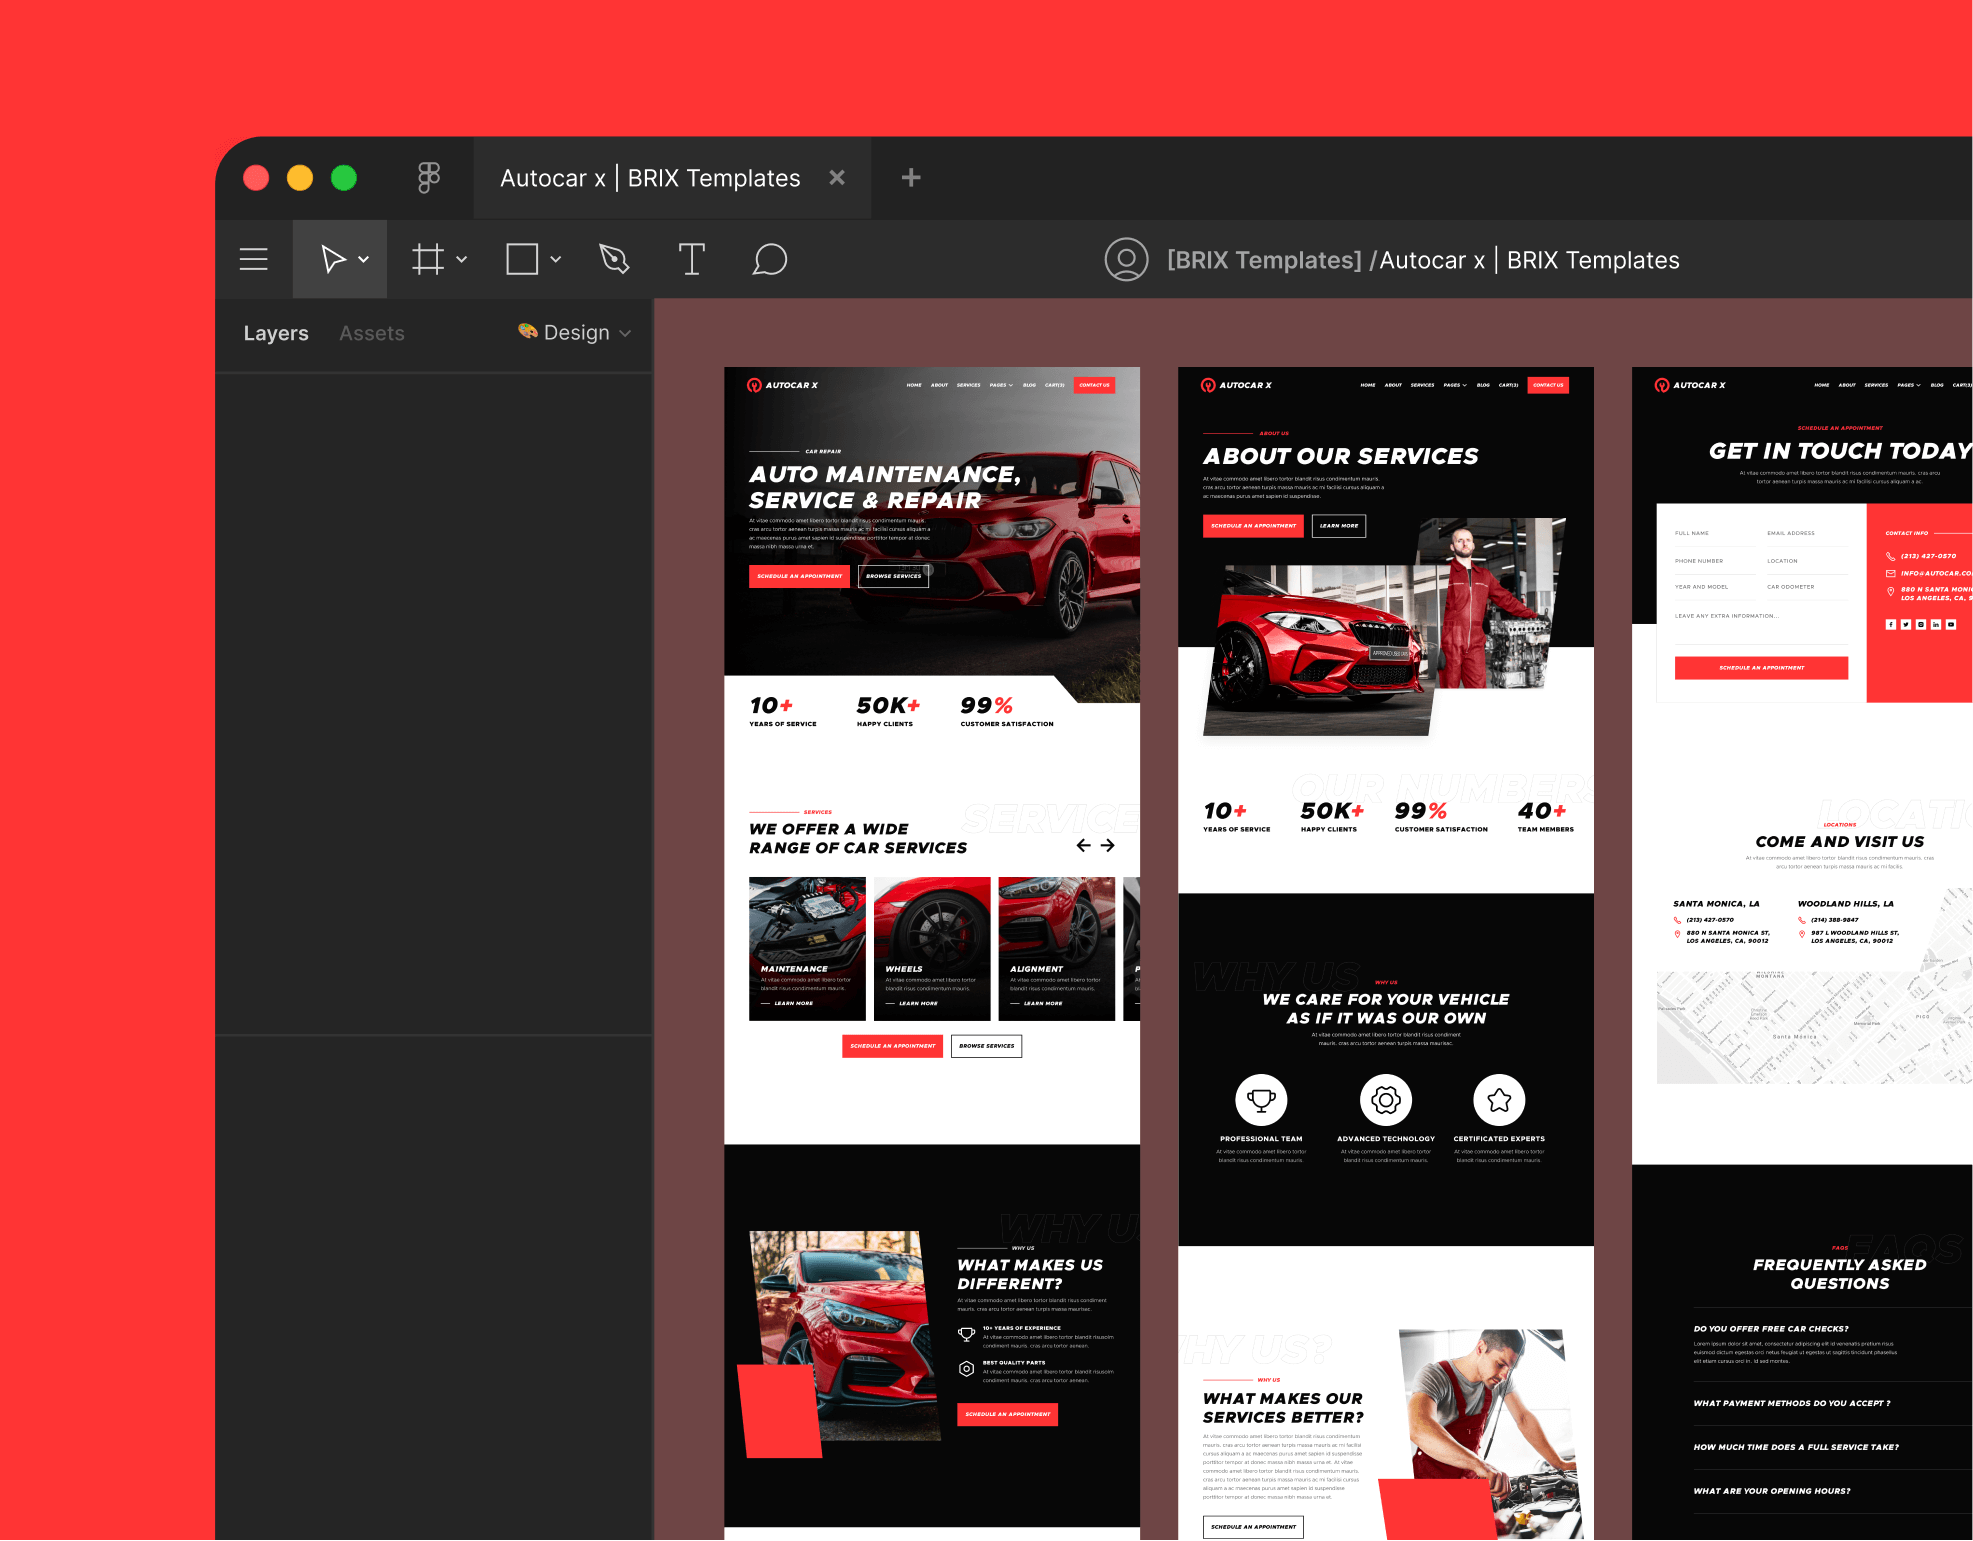Select the Move tool
Viewport: 1973px width, 1541px height.
[334, 259]
